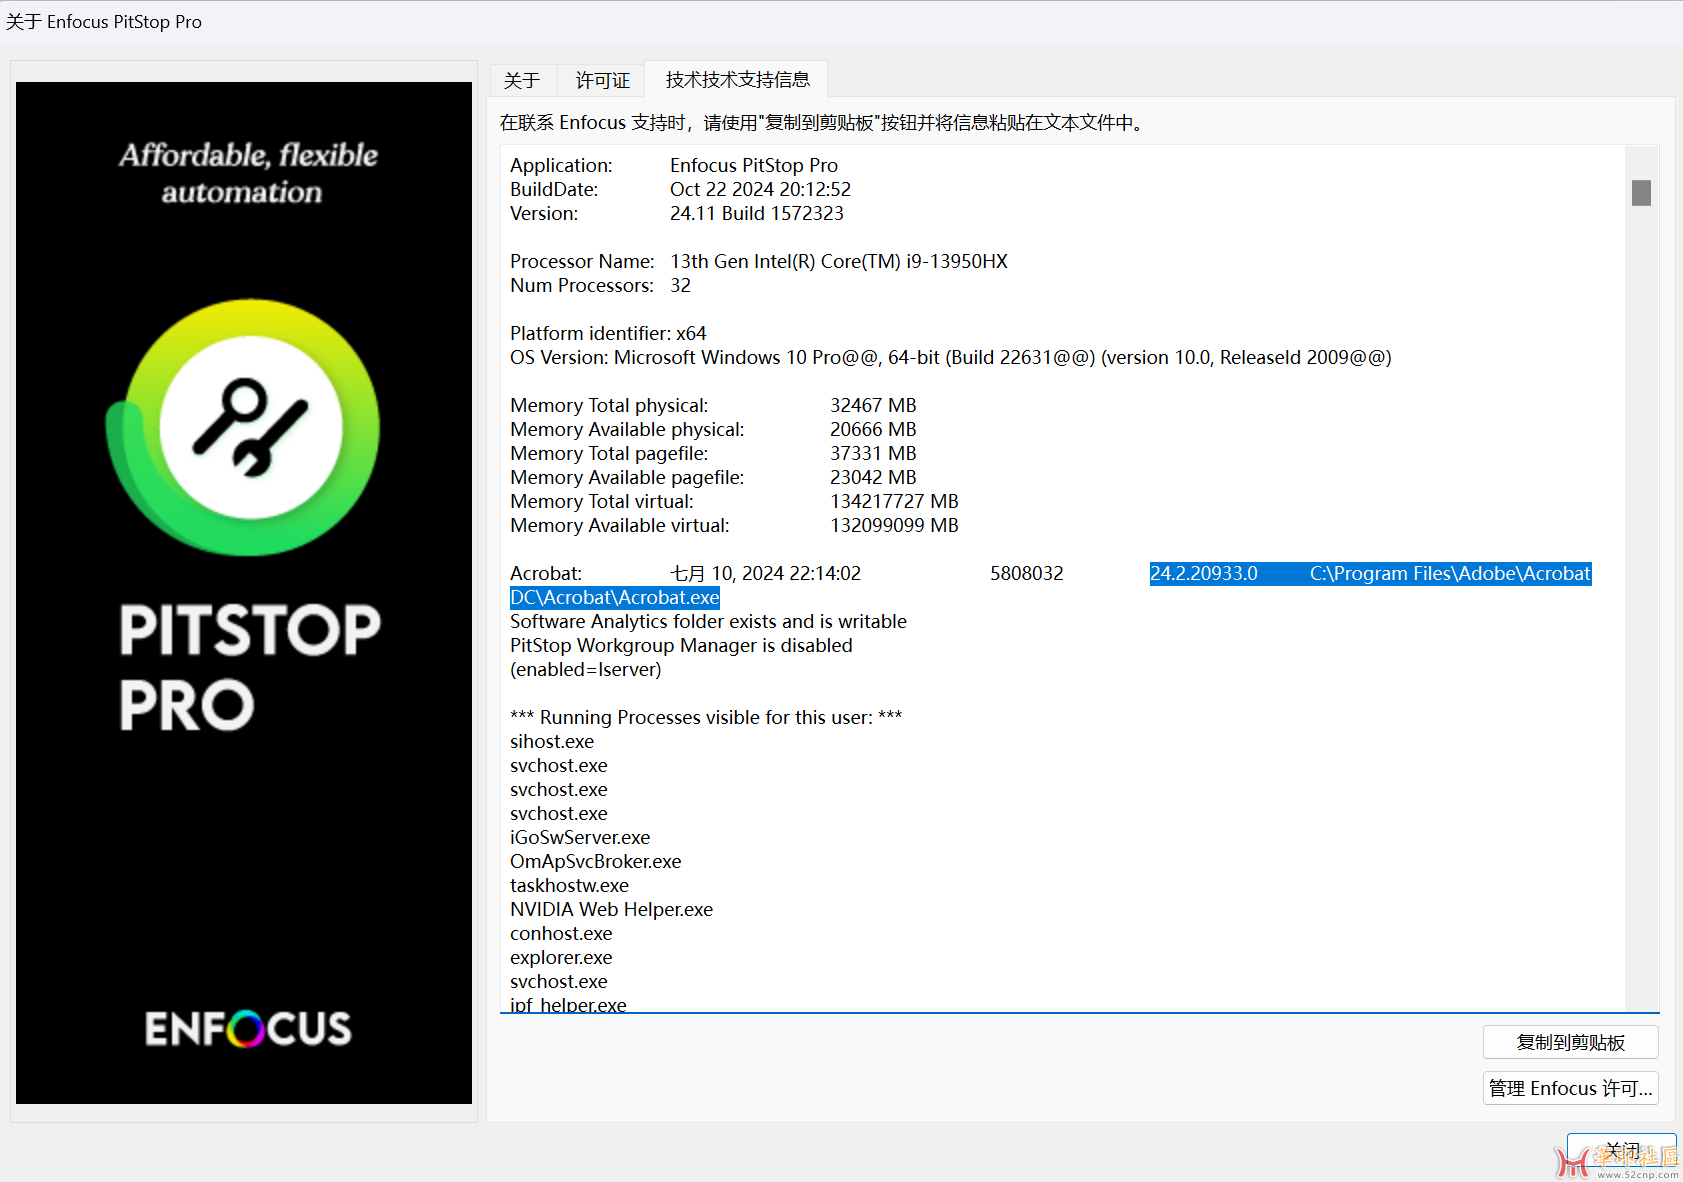
Task: Click the PITSTOP PRO product name graphic
Action: [x=250, y=666]
